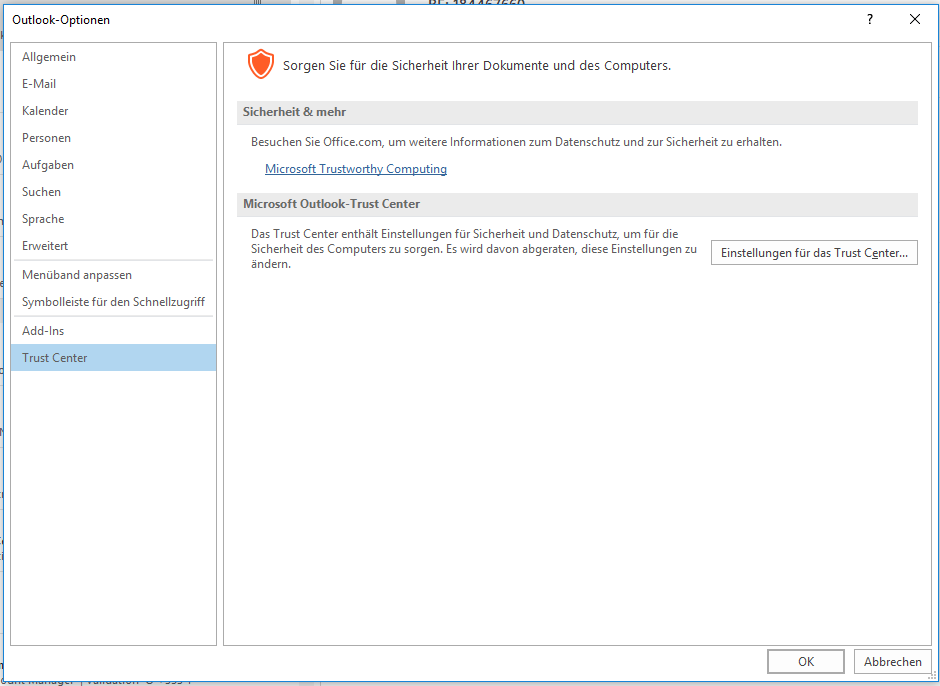This screenshot has height=686, width=940.
Task: Confirm the dialog with OK
Action: point(805,662)
